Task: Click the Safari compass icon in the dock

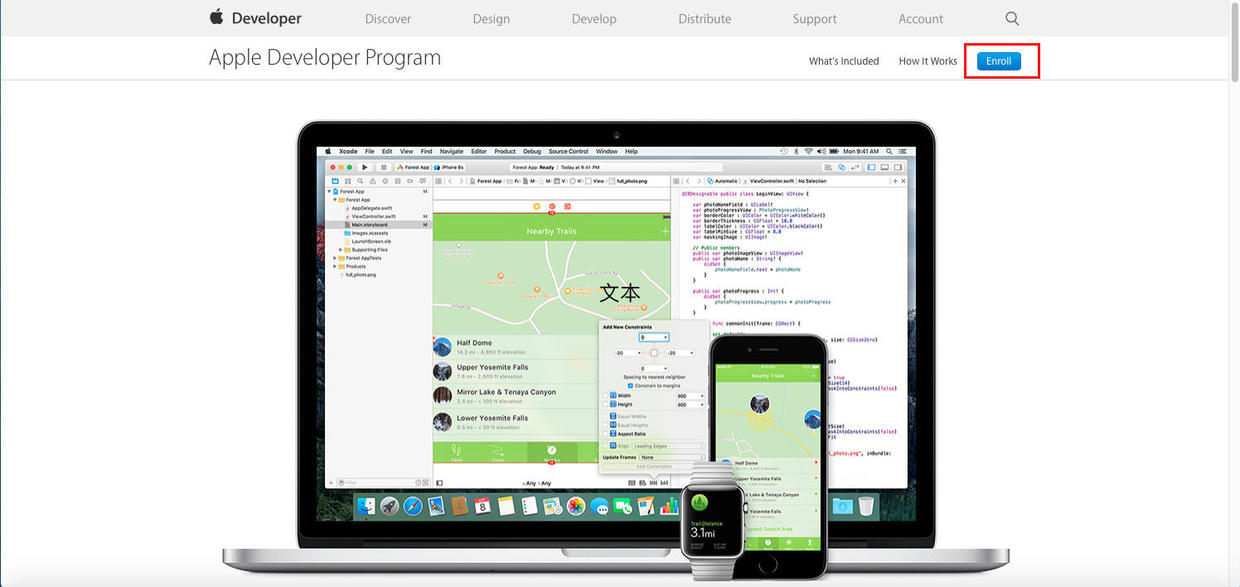Action: (x=413, y=507)
